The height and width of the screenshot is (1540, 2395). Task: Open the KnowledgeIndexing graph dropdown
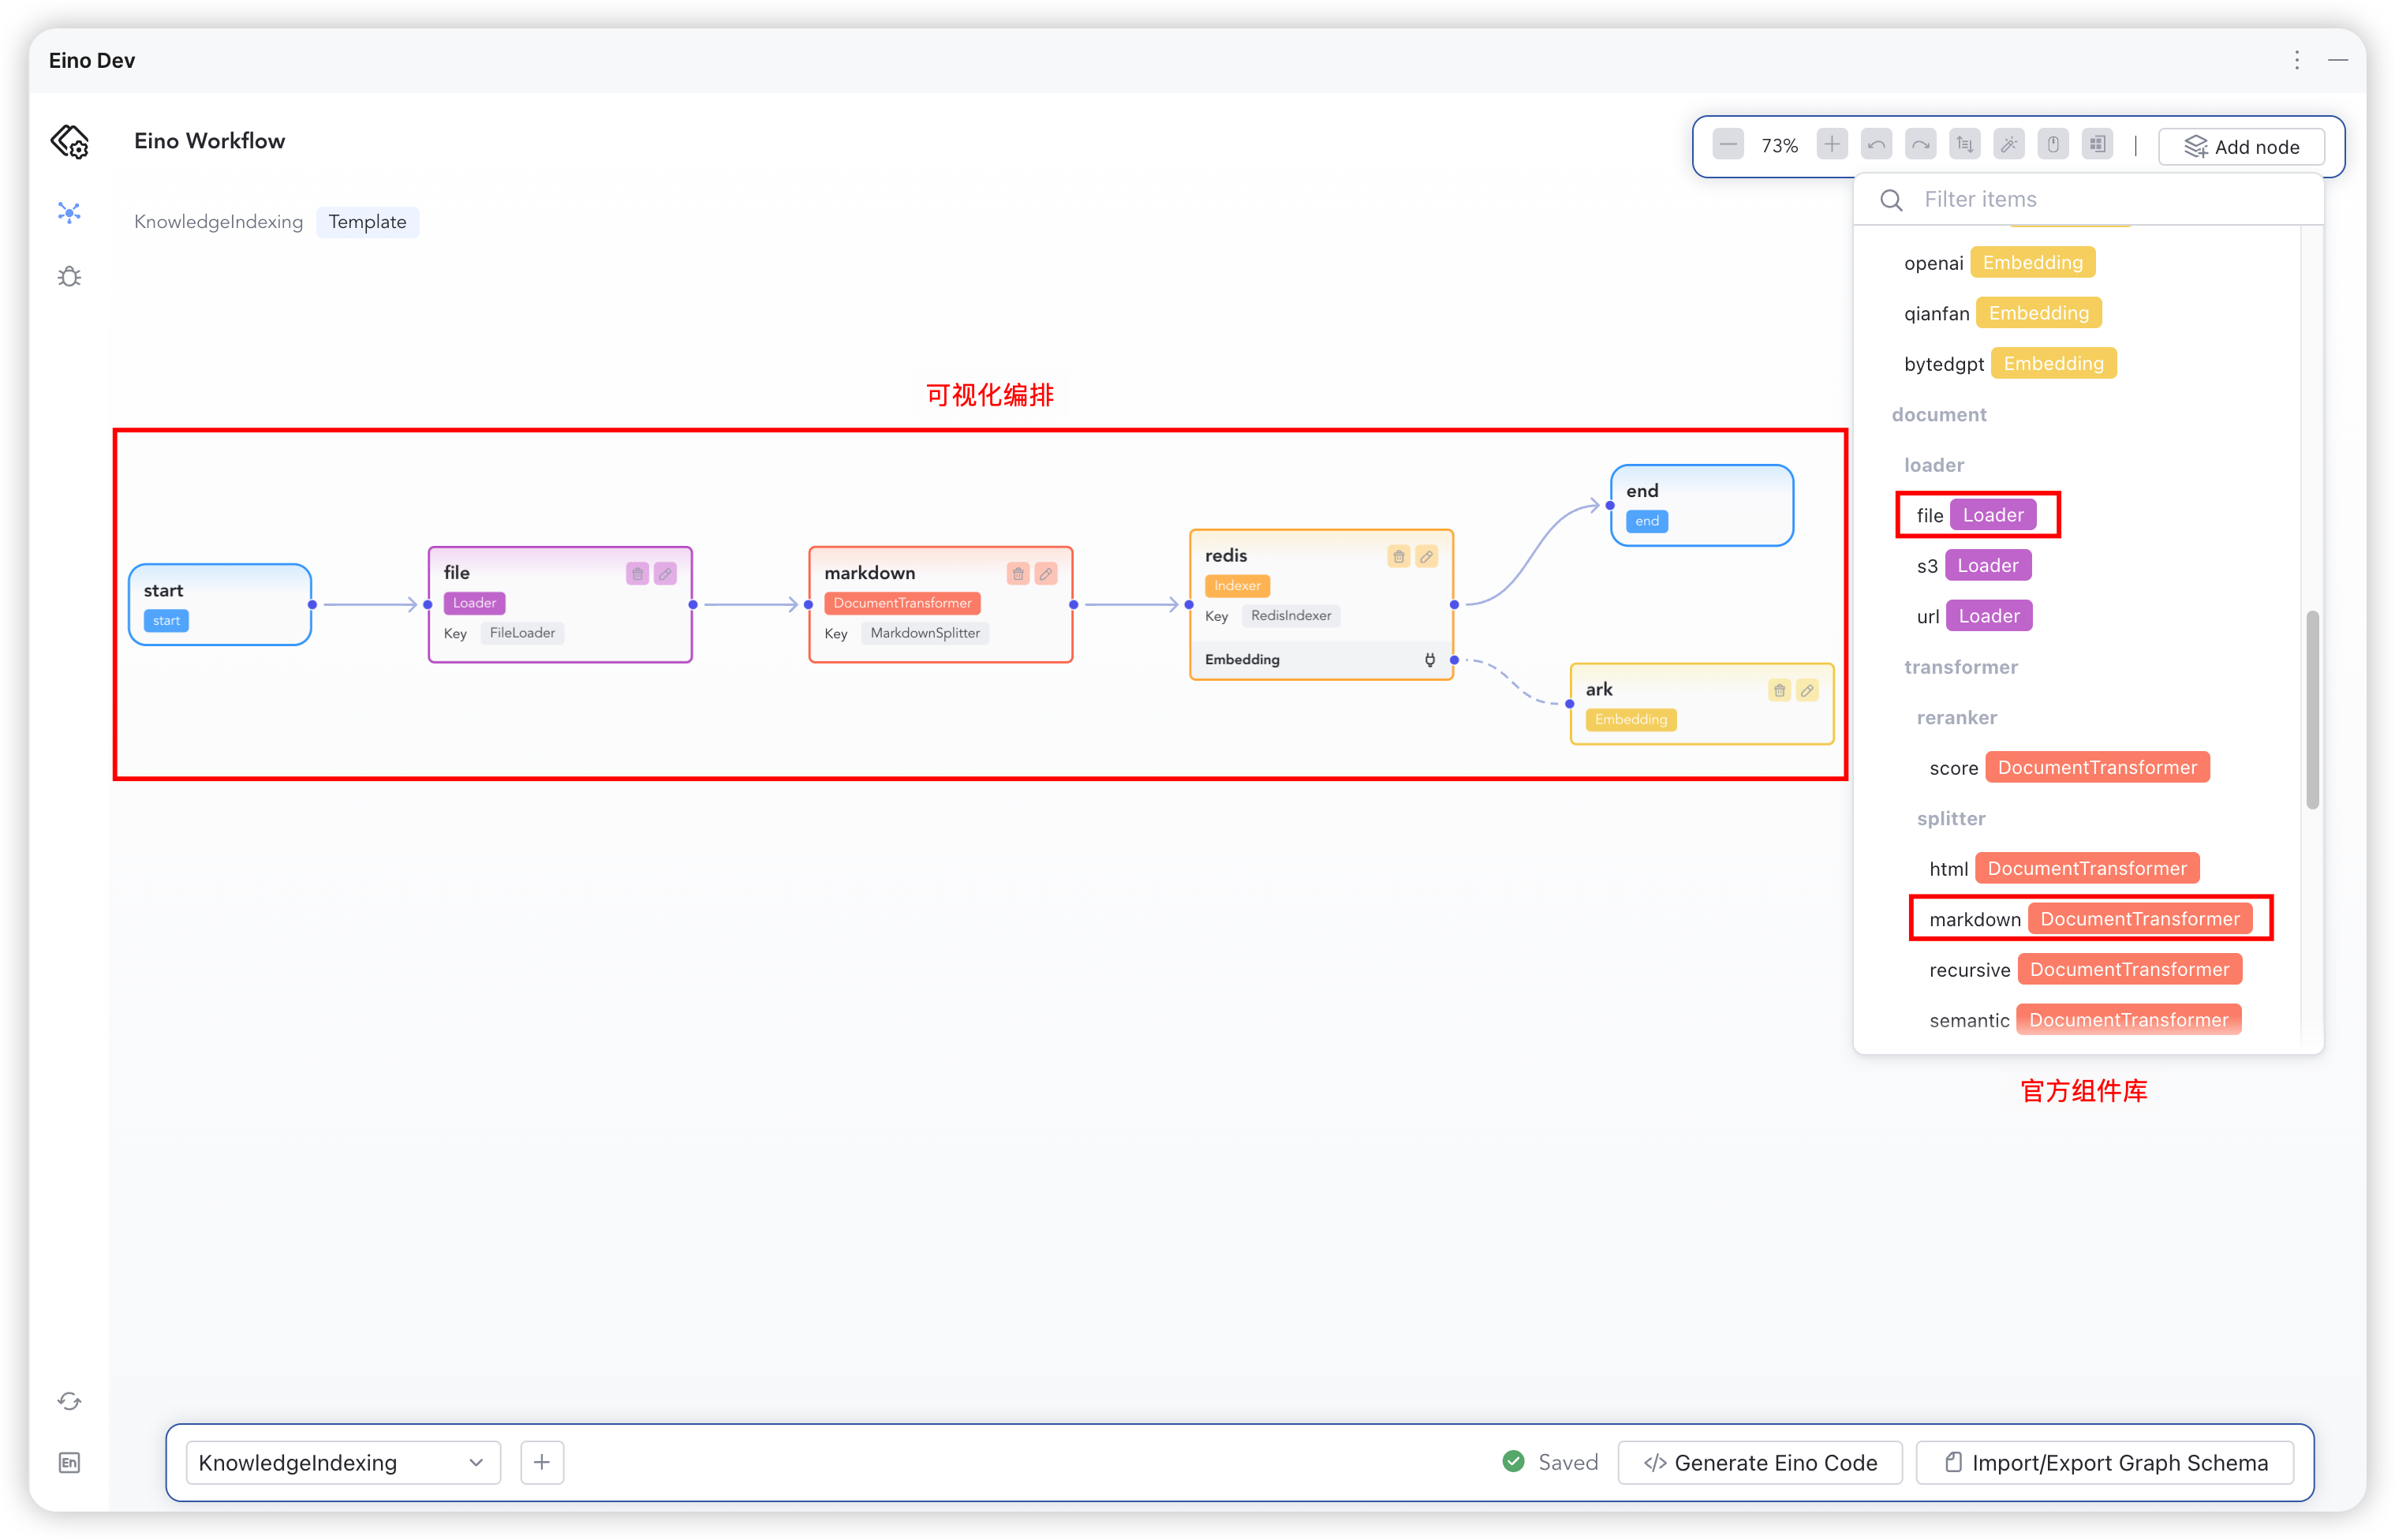click(x=342, y=1463)
